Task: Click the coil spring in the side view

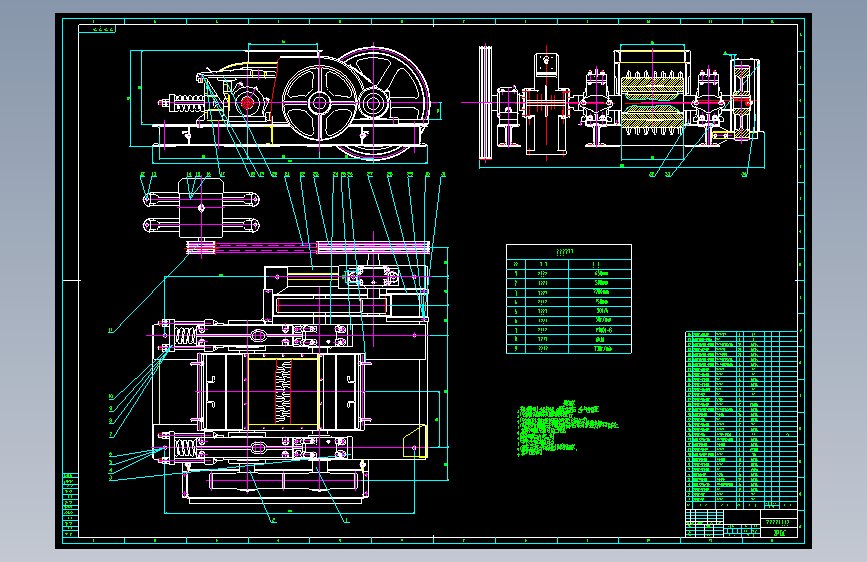Action: click(189, 103)
